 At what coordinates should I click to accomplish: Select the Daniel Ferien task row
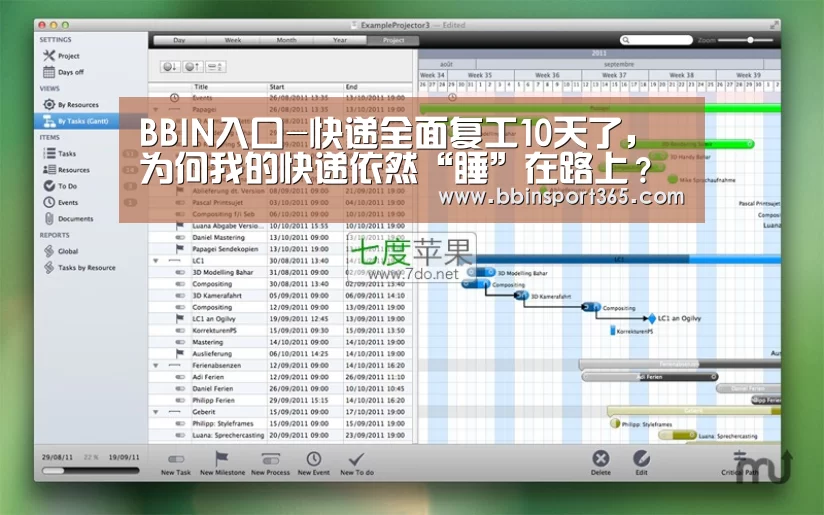pos(281,388)
